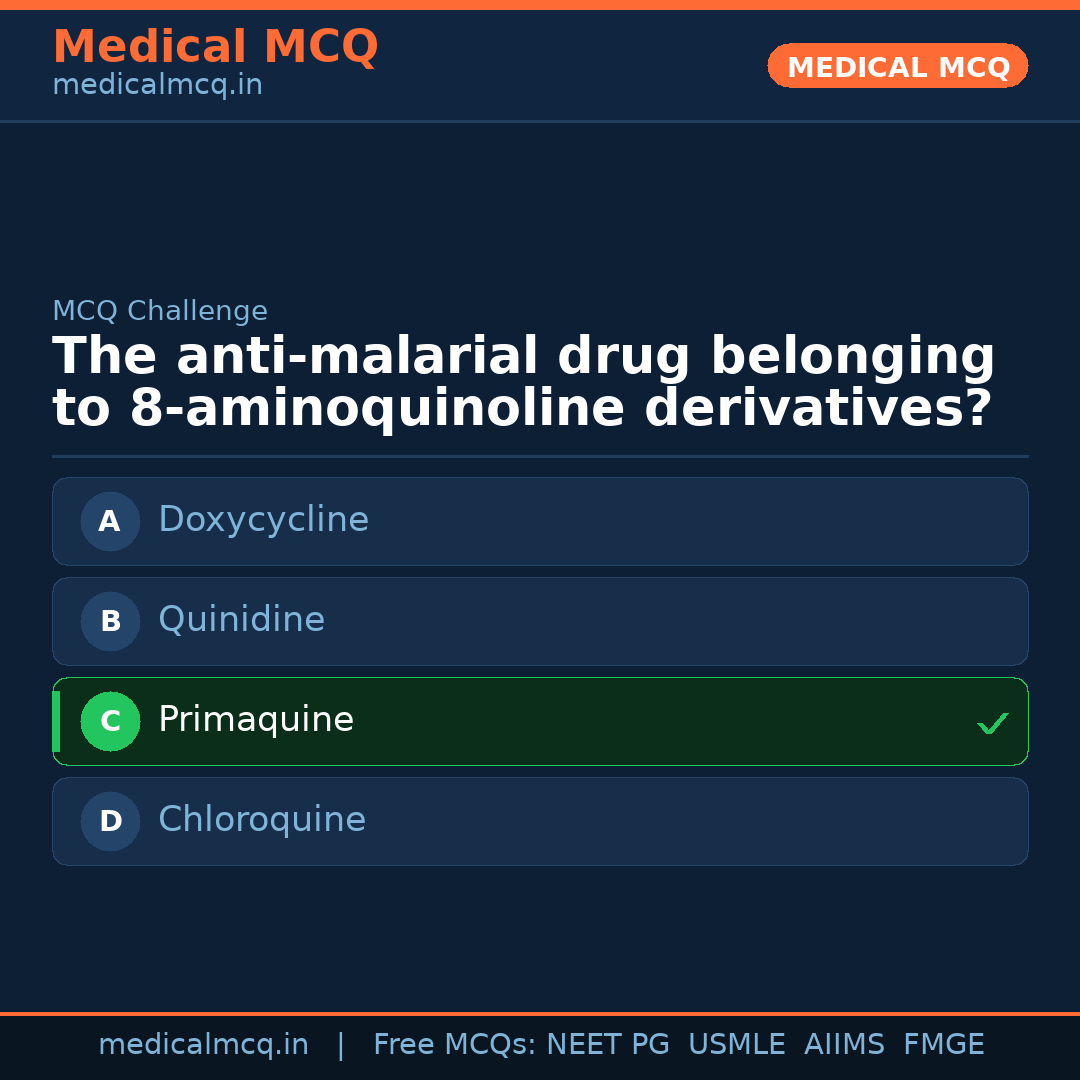Screen dimensions: 1080x1080
Task: Click the circled letter B badge
Action: [x=110, y=621]
